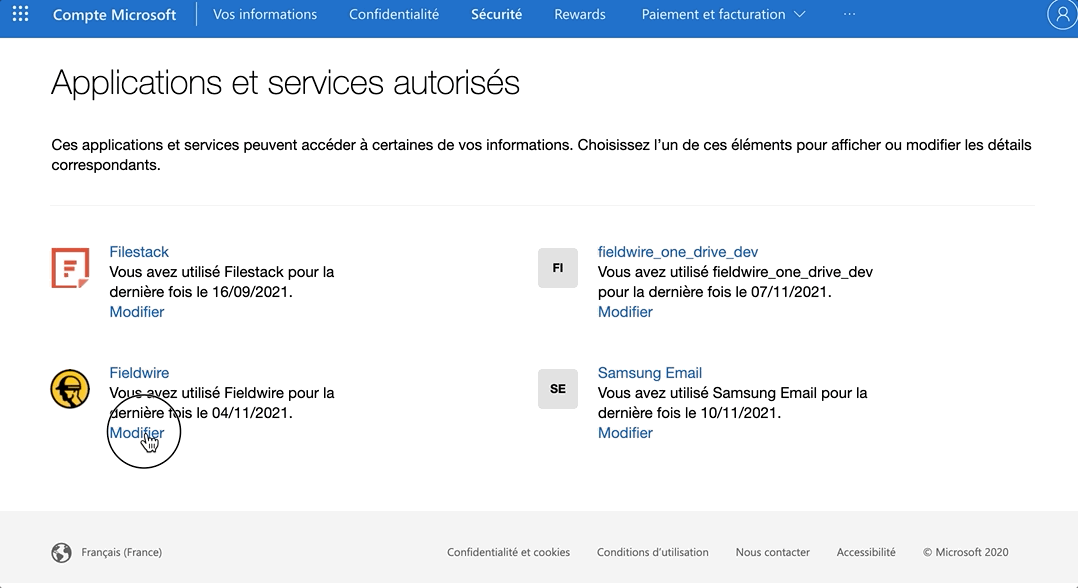Click the Filestack app icon
This screenshot has height=588, width=1078.
(x=70, y=268)
